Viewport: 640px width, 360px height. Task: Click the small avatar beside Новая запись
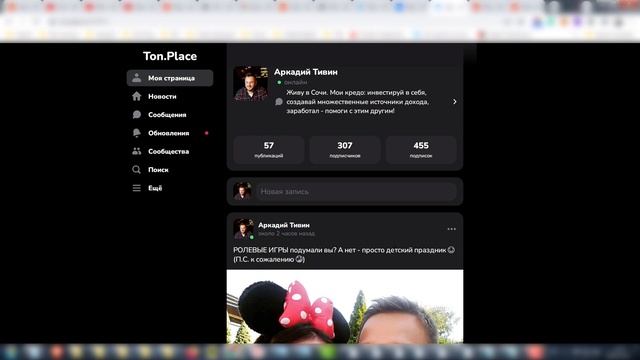coord(242,191)
